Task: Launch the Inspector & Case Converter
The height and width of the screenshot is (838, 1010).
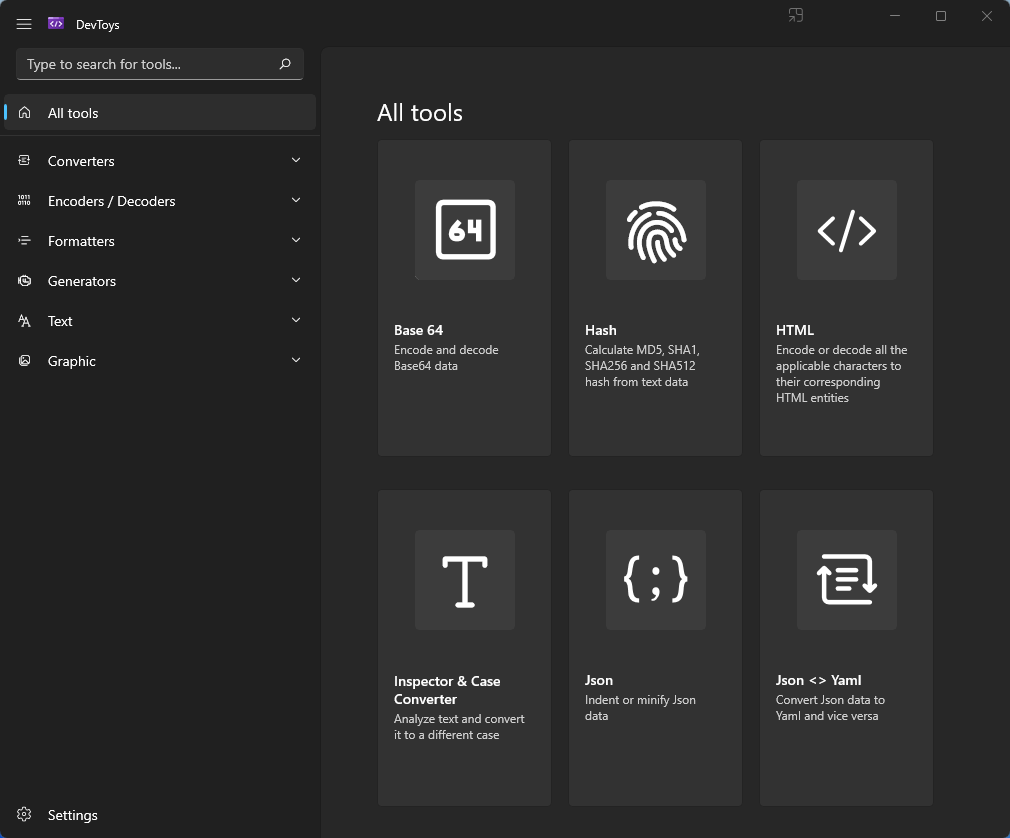Action: coord(463,647)
